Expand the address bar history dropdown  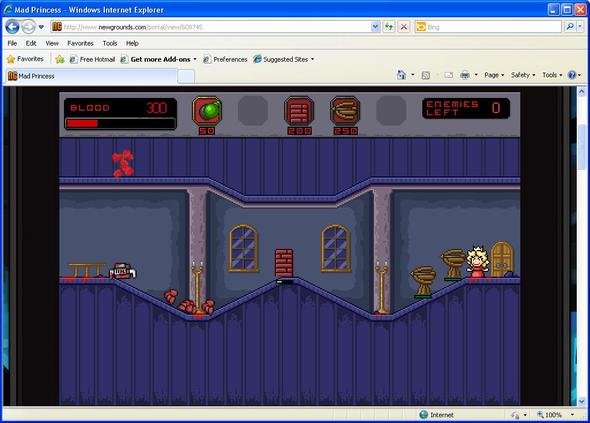tap(375, 27)
